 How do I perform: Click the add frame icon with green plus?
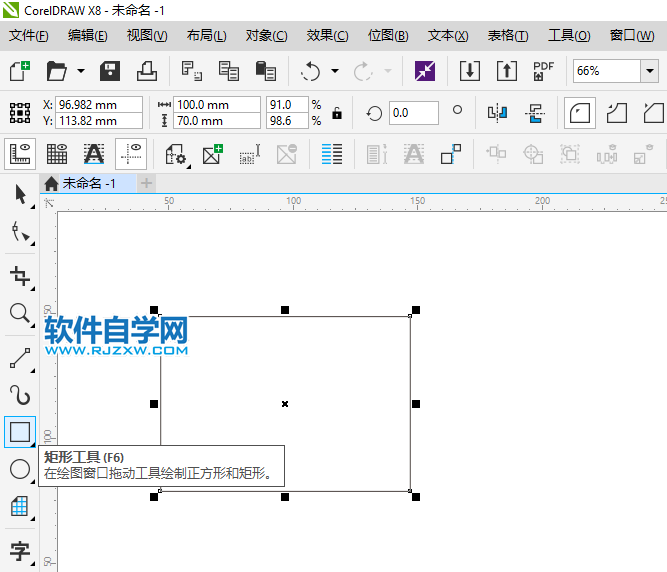coord(213,154)
